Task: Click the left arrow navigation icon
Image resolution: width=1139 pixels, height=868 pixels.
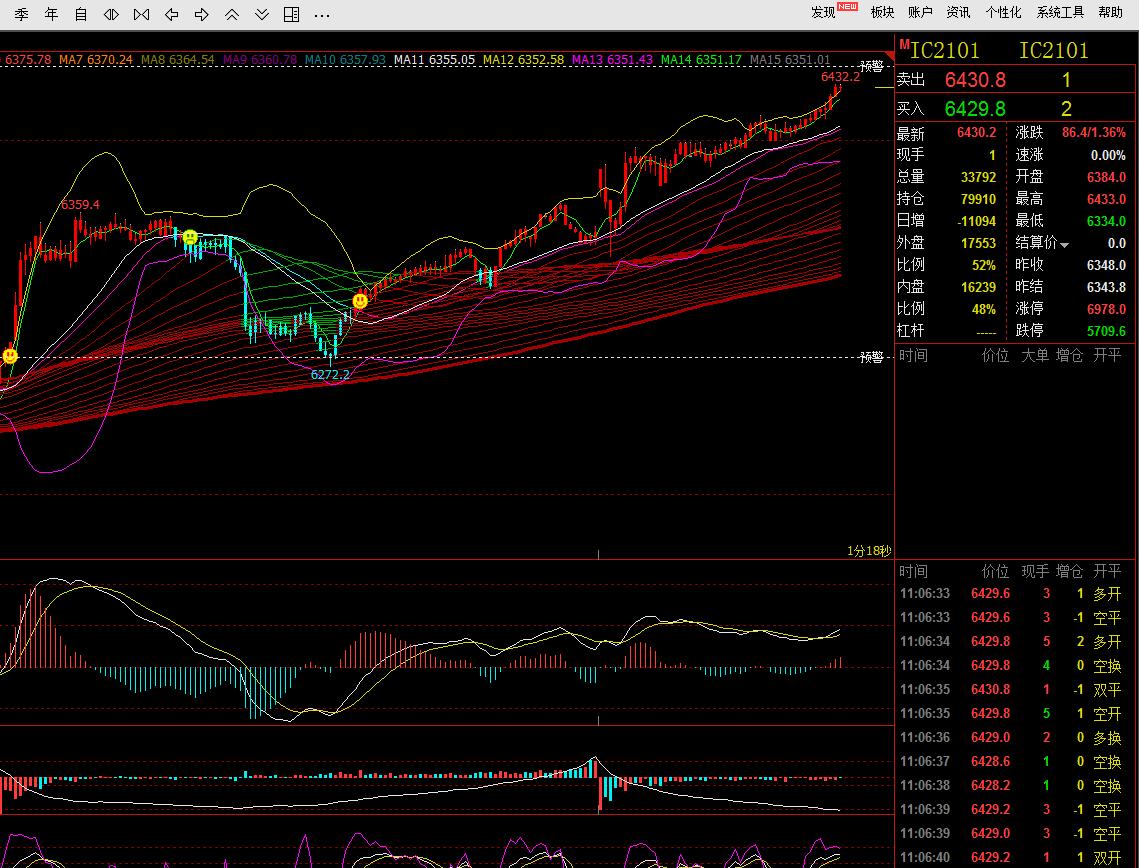Action: [x=171, y=14]
